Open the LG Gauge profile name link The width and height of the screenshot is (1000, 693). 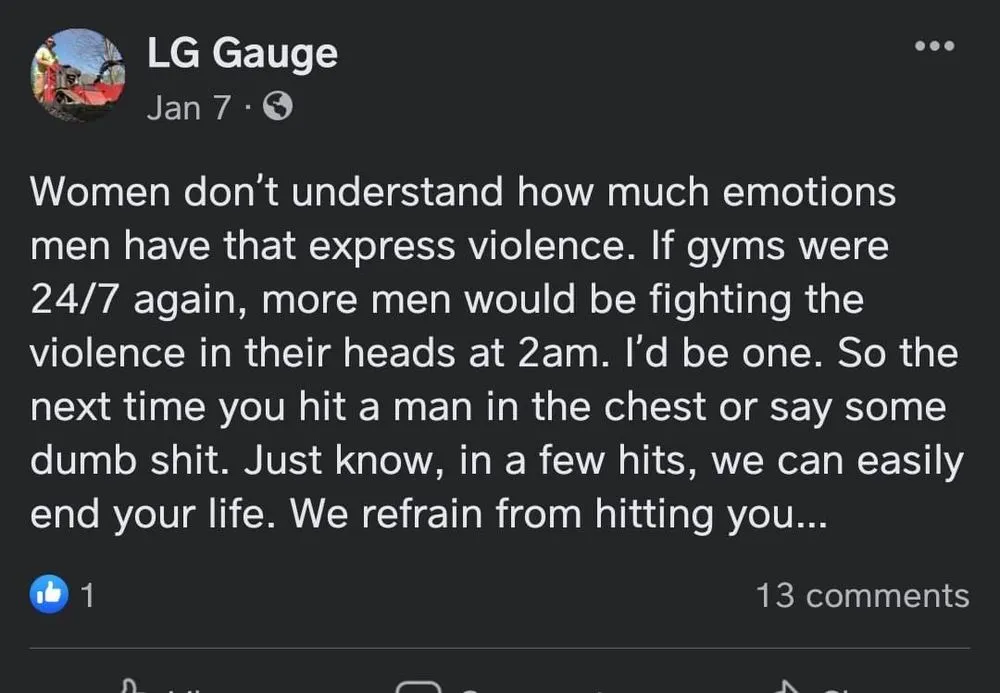point(242,53)
